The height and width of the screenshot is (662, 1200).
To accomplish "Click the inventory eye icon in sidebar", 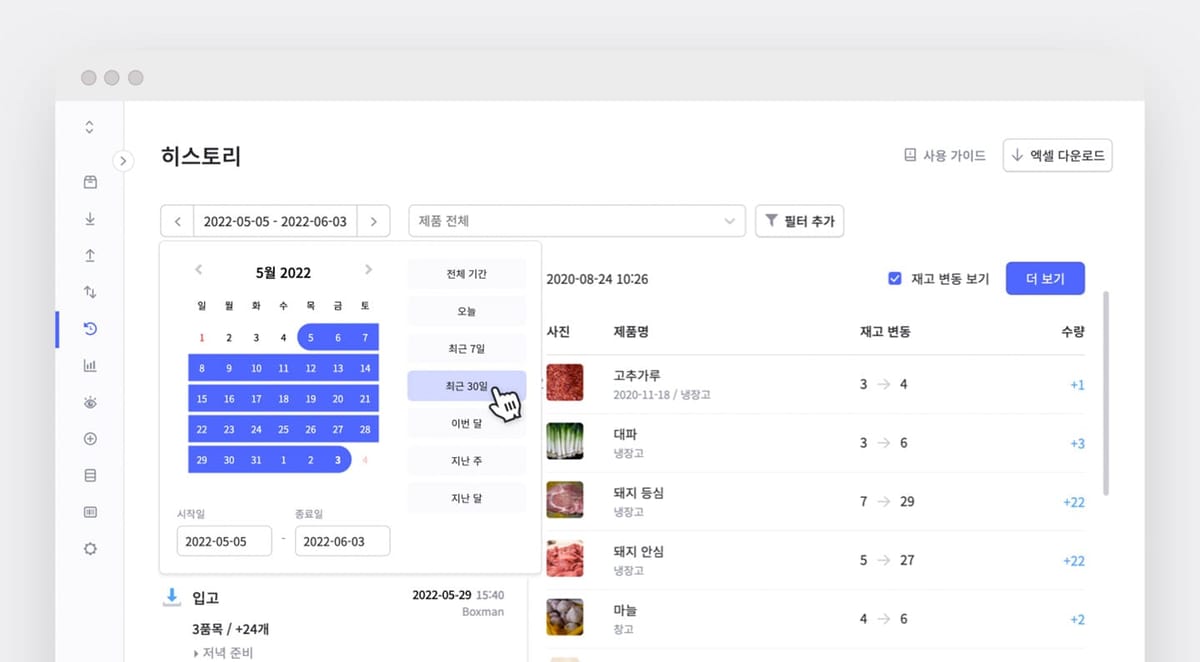I will tap(90, 401).
